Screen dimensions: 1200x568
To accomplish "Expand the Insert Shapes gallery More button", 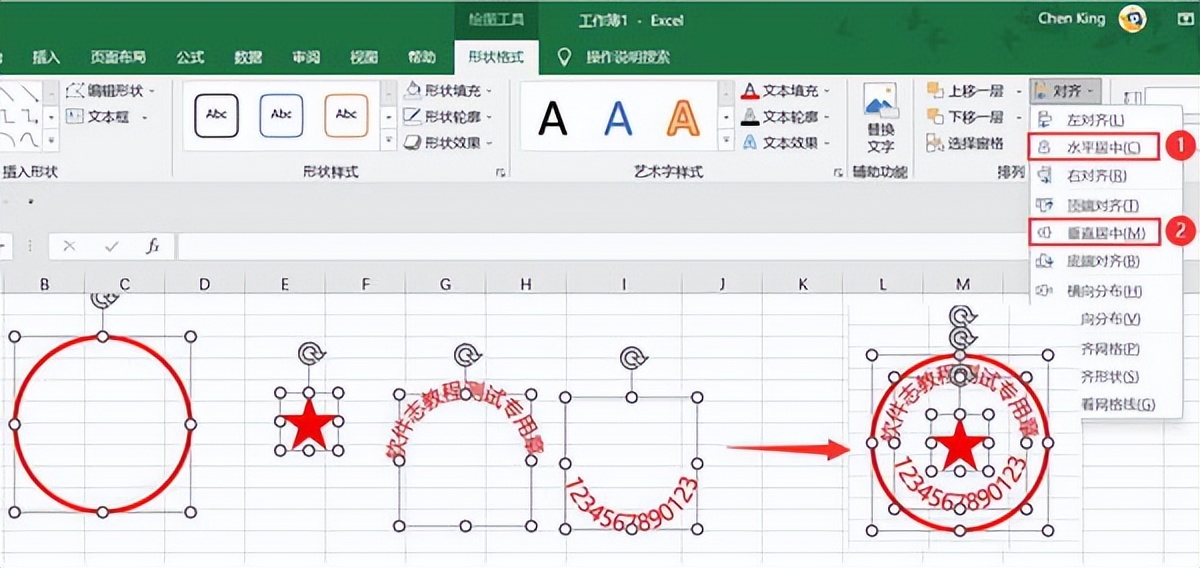I will [52, 142].
